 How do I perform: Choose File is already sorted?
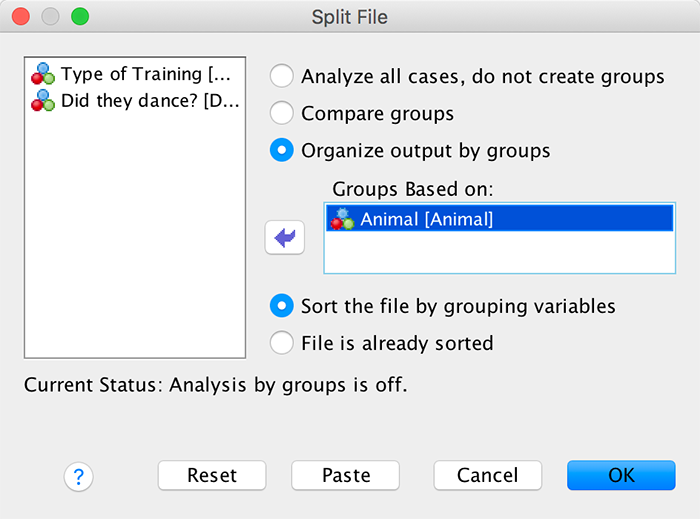point(283,343)
